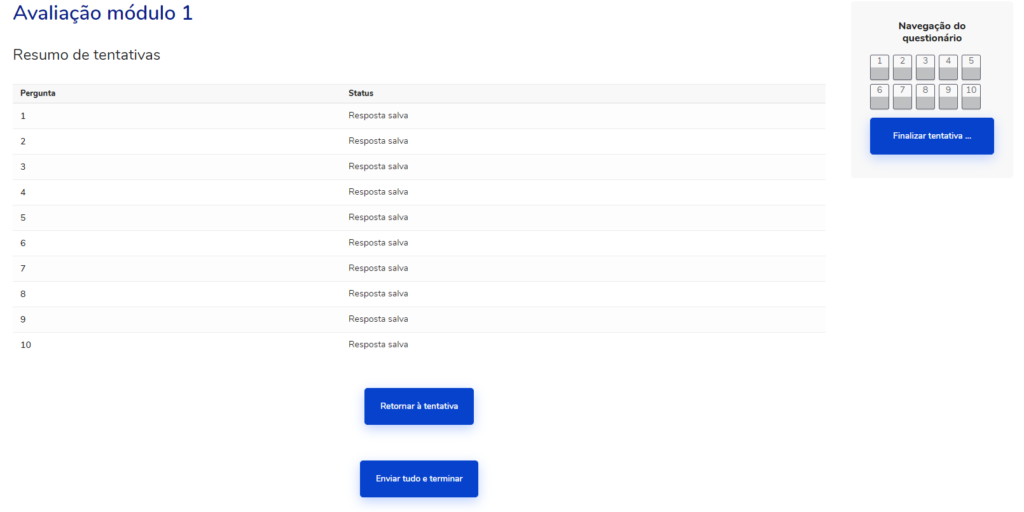Open question 2 navigation box
The width and height of the screenshot is (1024, 512).
point(902,67)
